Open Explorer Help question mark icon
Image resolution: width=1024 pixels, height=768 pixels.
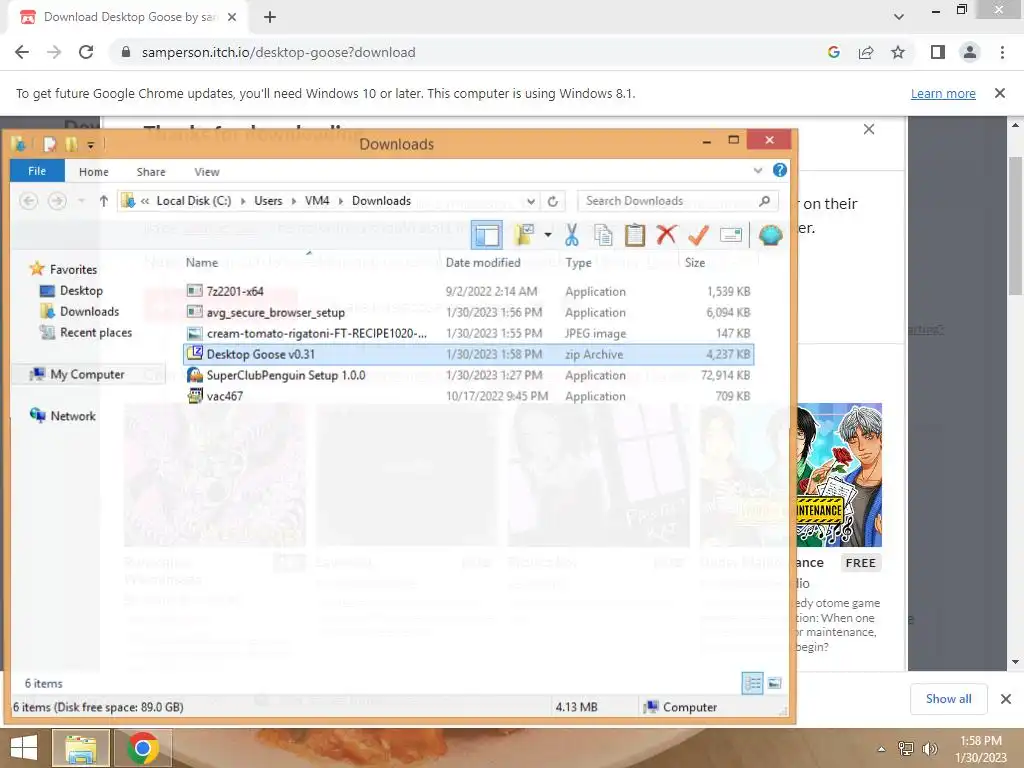(x=780, y=170)
